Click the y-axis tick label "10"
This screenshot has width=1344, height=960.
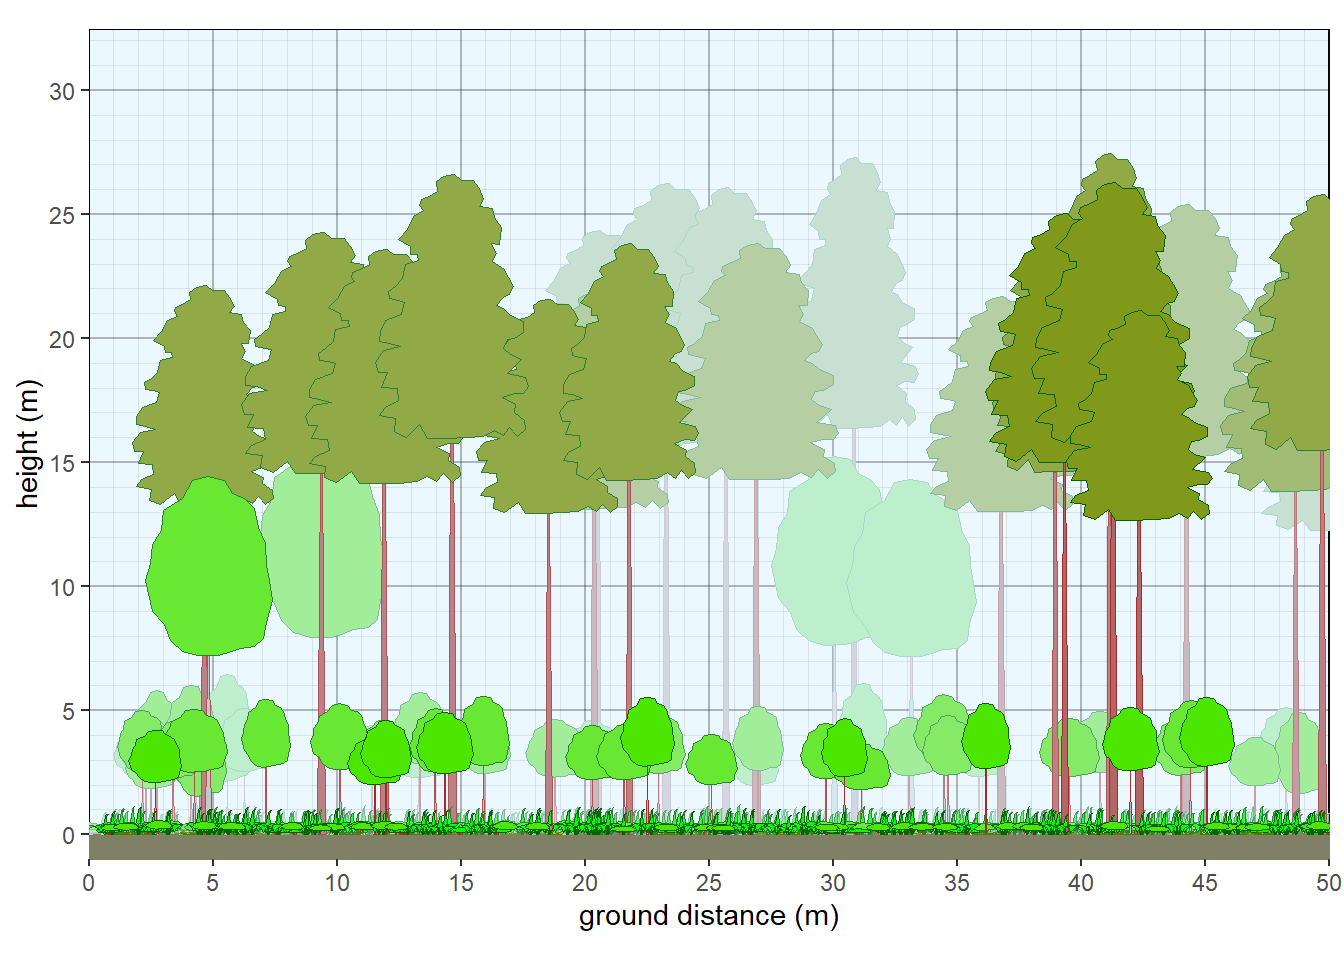click(62, 587)
